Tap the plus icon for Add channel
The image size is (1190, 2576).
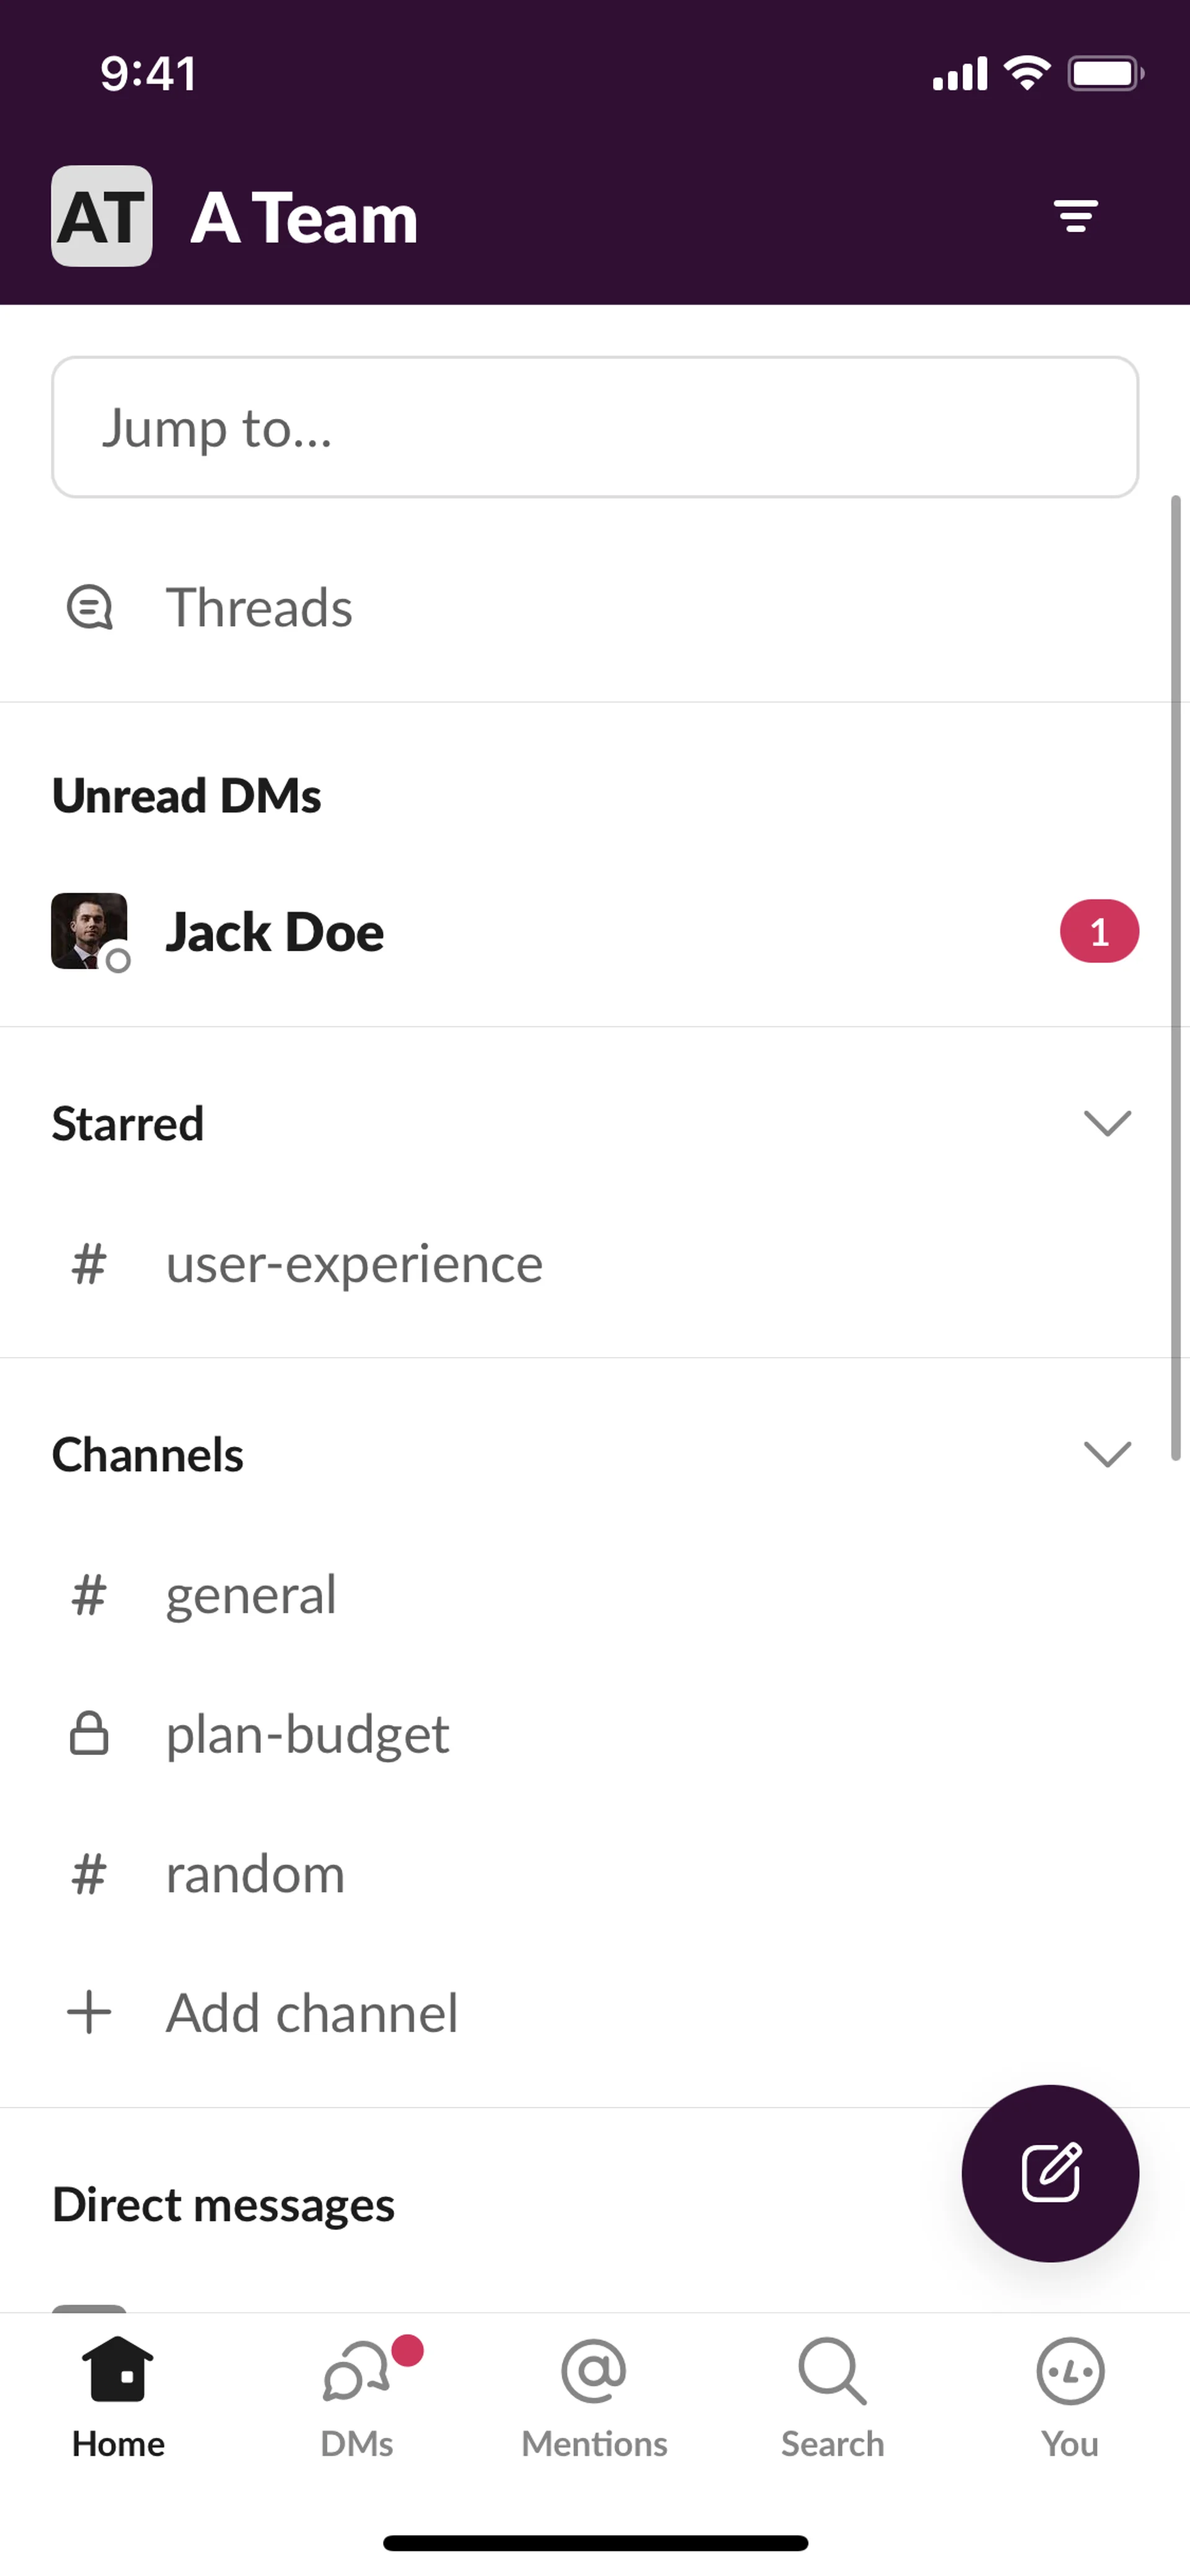[89, 2012]
